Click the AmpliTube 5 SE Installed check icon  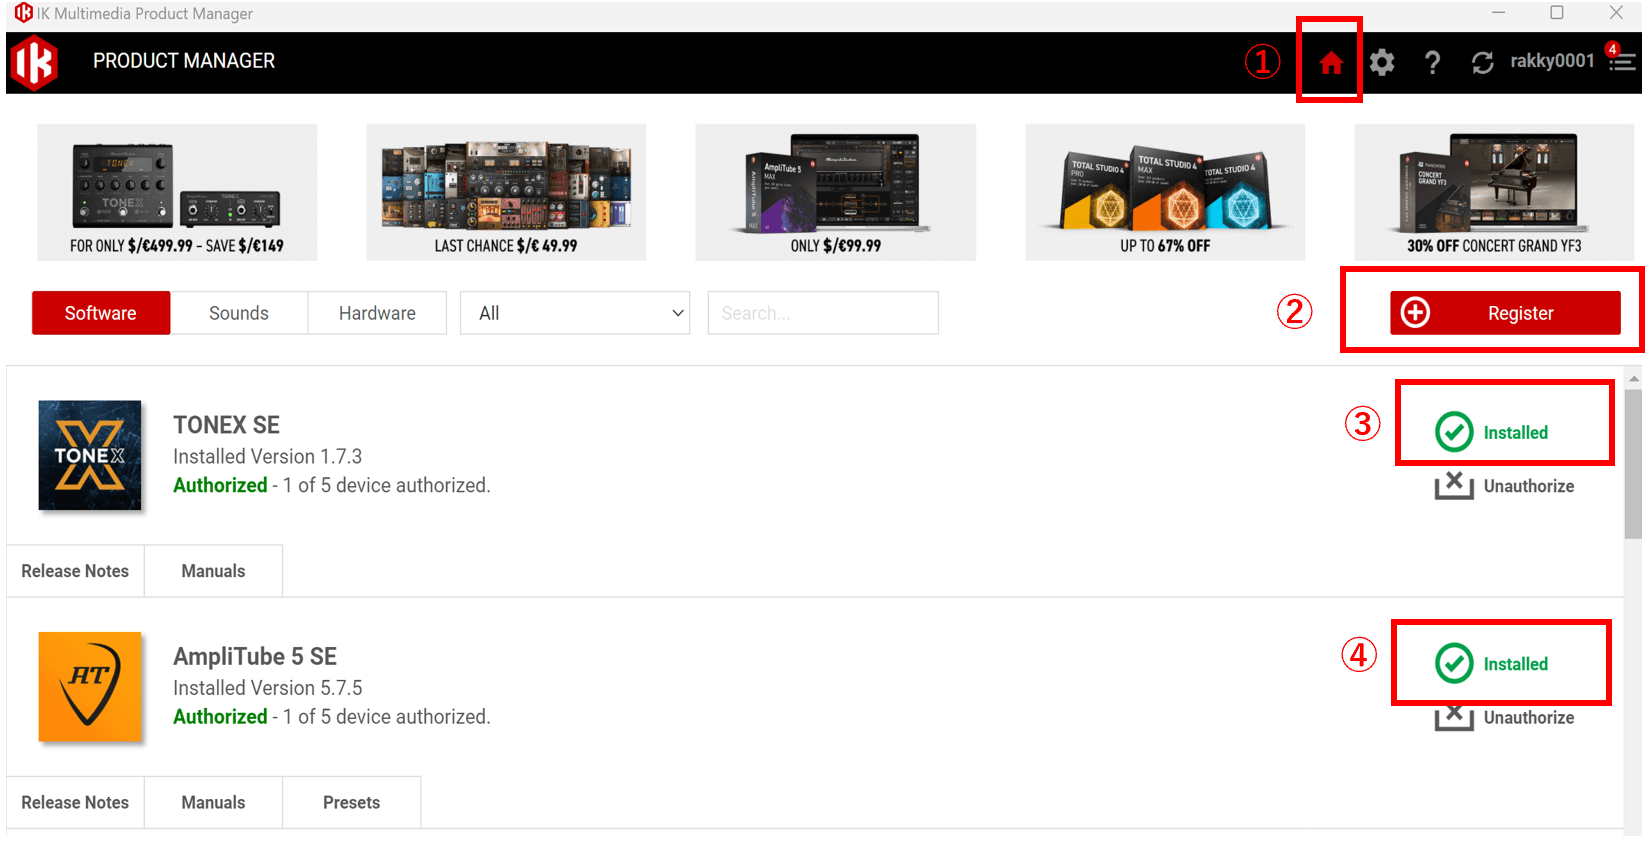click(x=1454, y=663)
